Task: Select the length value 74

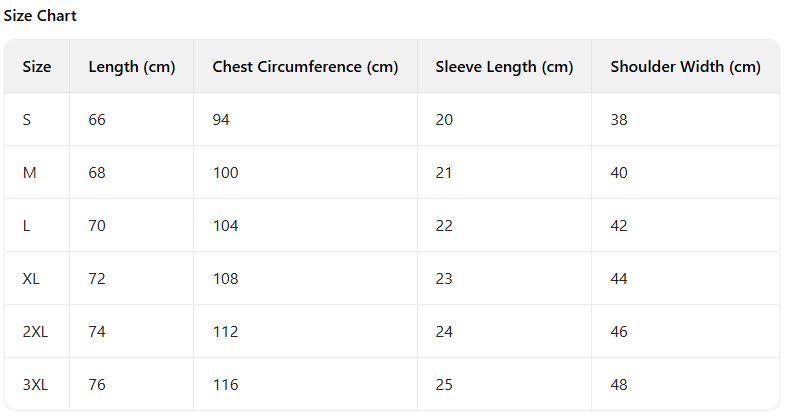Action: (x=97, y=332)
